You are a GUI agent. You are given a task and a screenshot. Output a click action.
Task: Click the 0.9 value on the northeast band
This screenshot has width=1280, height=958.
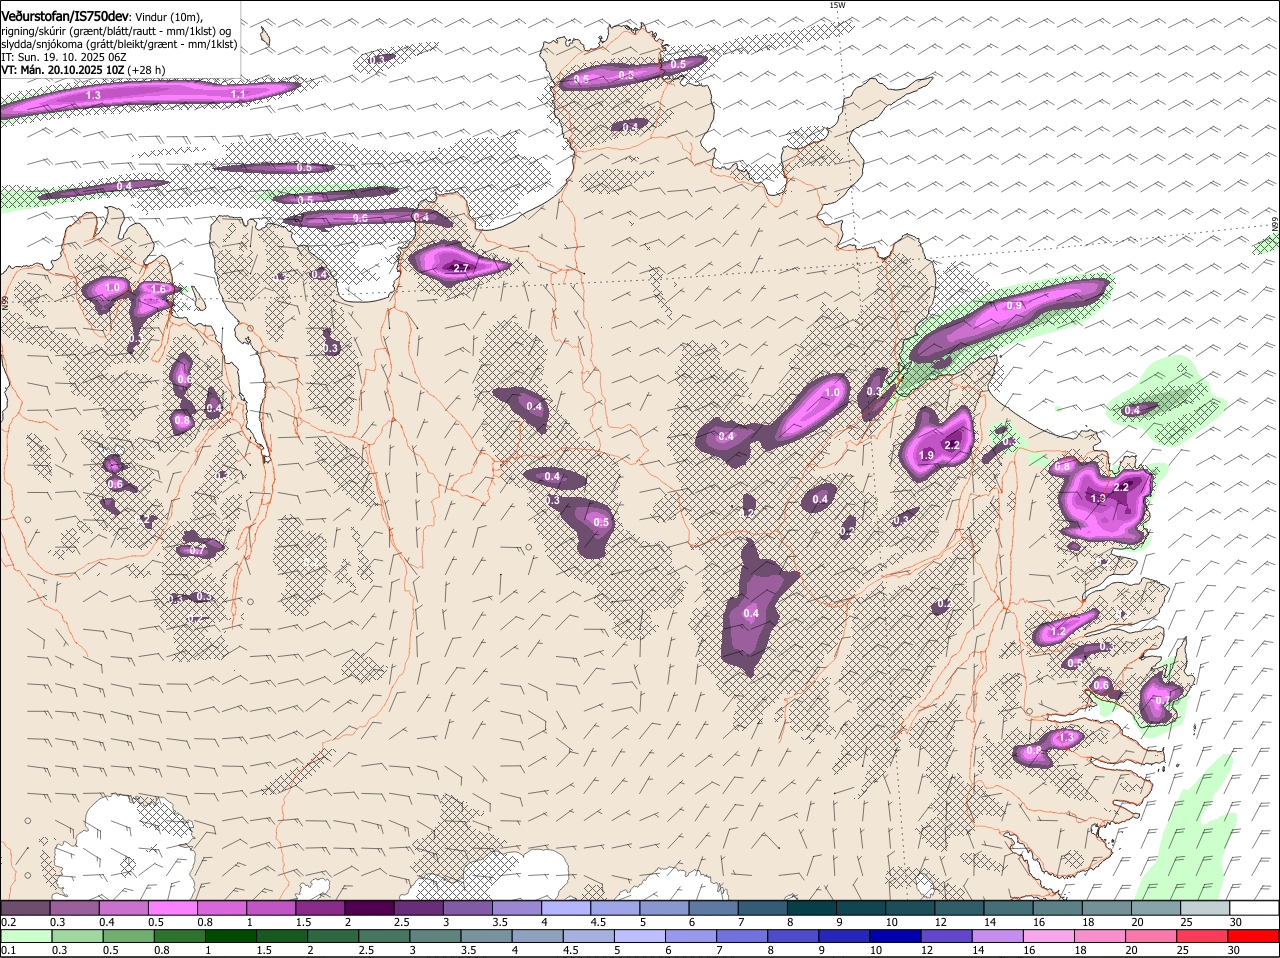1014,305
